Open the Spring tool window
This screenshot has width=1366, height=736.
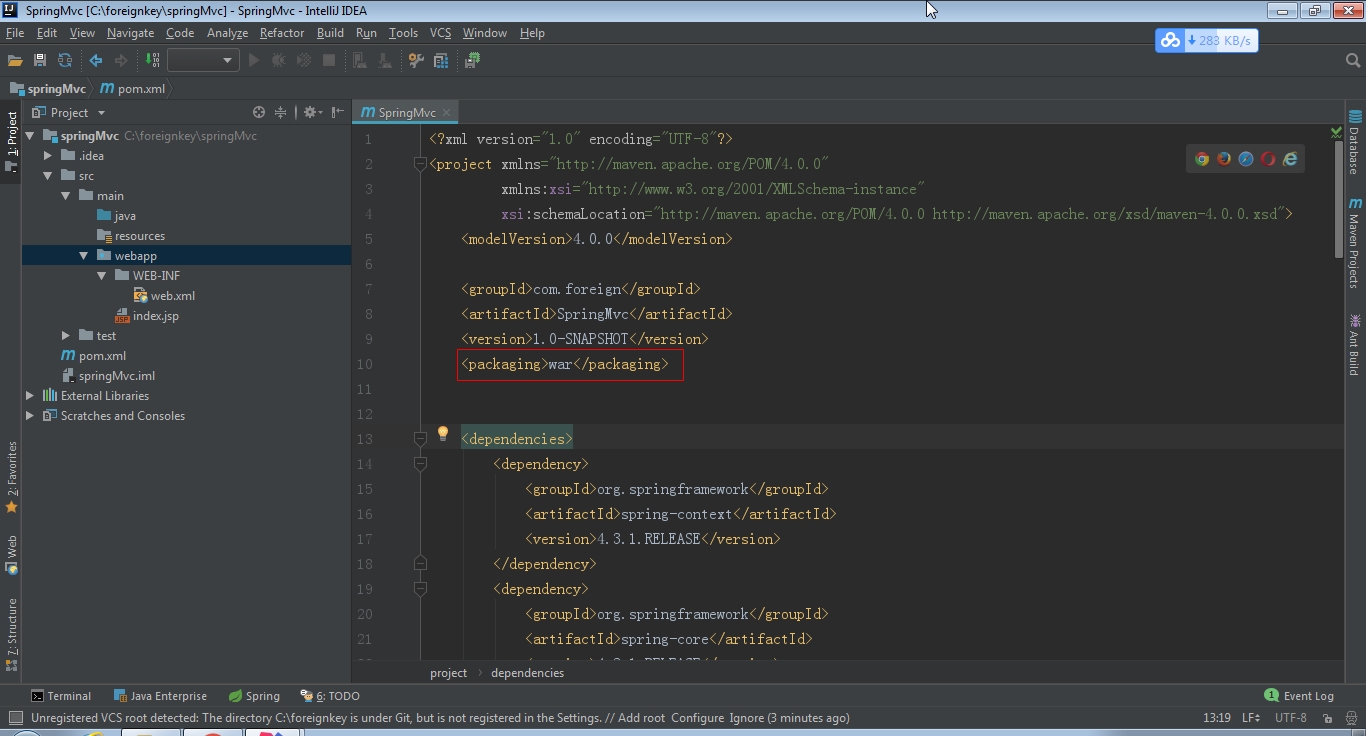pyautogui.click(x=254, y=696)
